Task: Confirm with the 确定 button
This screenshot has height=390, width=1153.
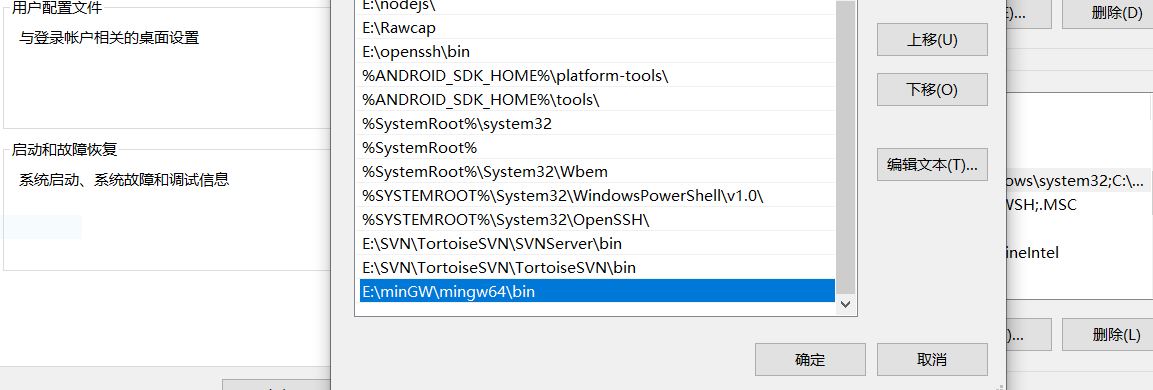Action: point(810,360)
